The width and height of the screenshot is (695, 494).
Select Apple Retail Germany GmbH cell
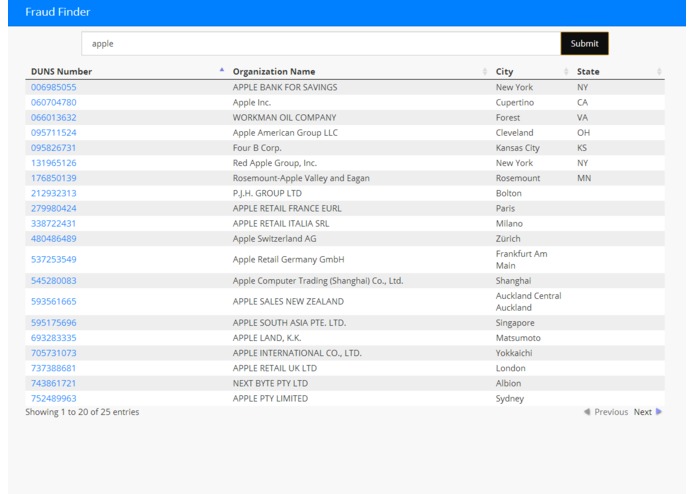[x=289, y=259]
